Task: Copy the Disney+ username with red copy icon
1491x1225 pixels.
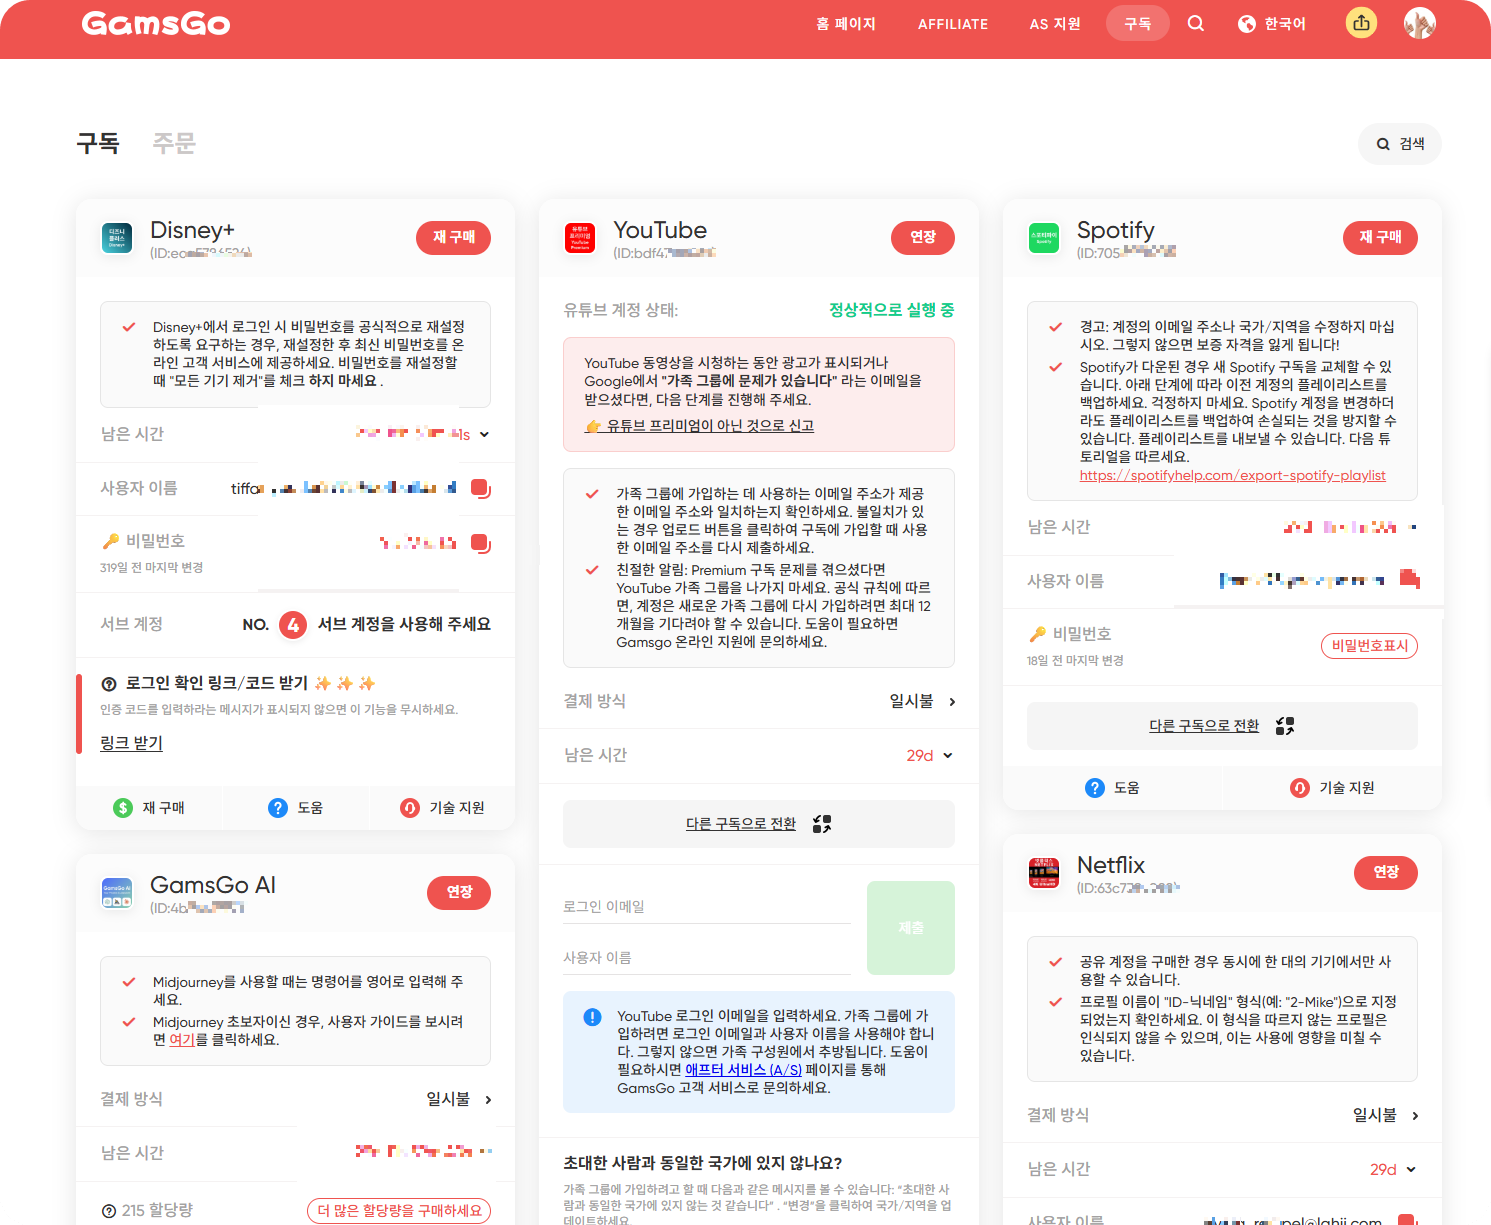Action: click(x=481, y=488)
